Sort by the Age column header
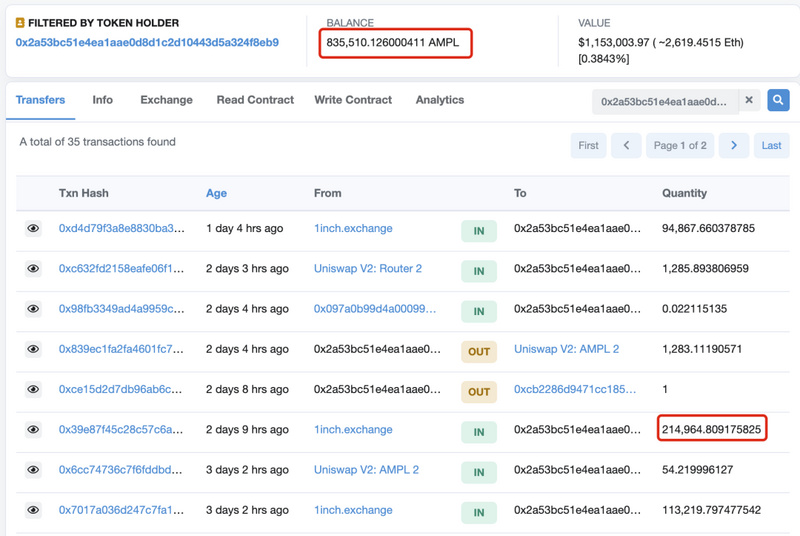Viewport: 800px width, 536px height. (x=216, y=193)
